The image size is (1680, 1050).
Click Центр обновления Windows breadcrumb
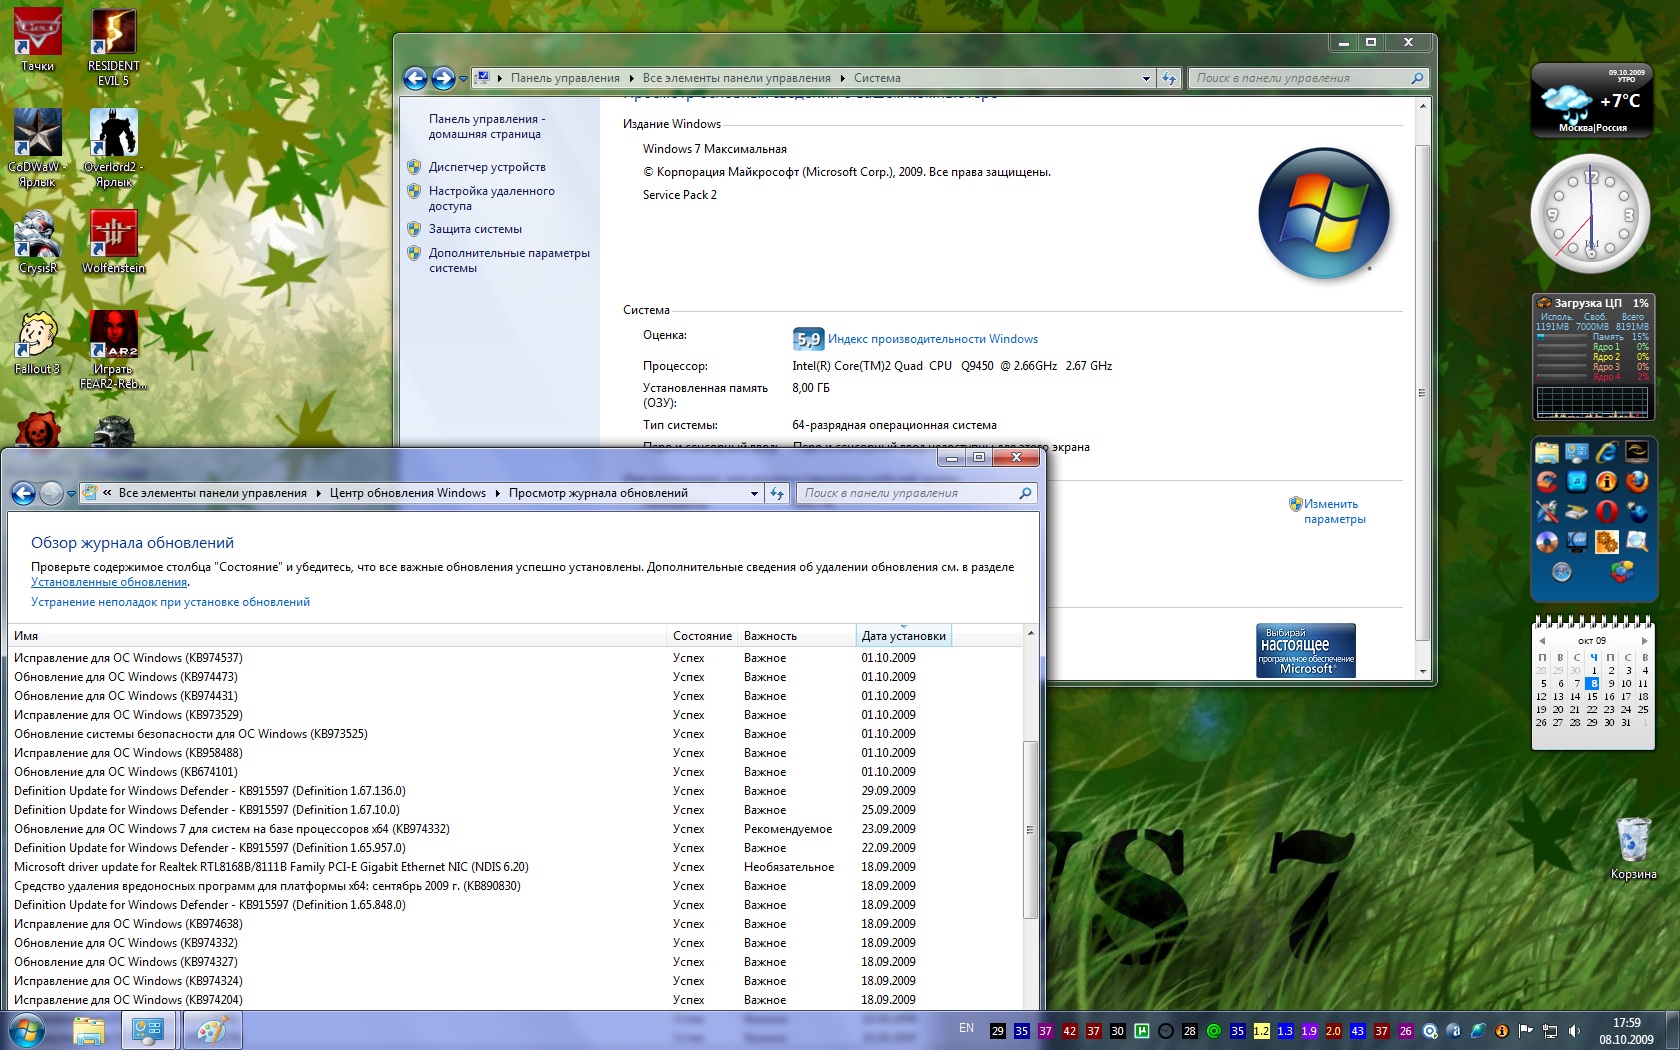(x=408, y=493)
